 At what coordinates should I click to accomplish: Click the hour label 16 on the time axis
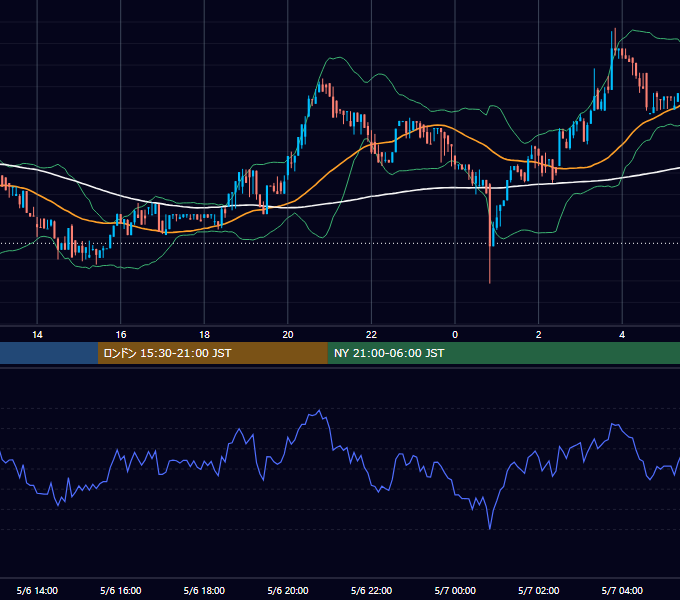(121, 335)
